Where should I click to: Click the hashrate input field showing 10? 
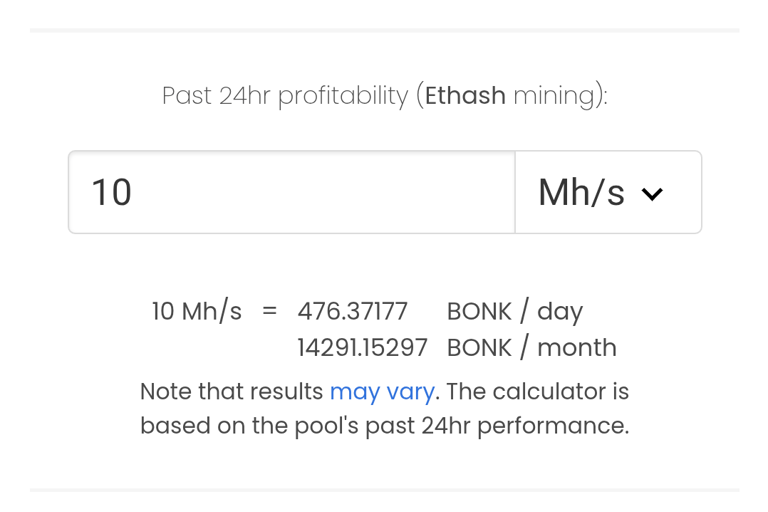(290, 192)
